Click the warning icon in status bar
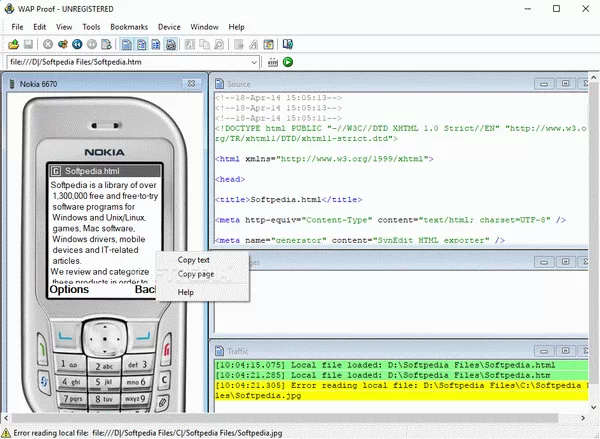The image size is (600, 439). [7, 433]
